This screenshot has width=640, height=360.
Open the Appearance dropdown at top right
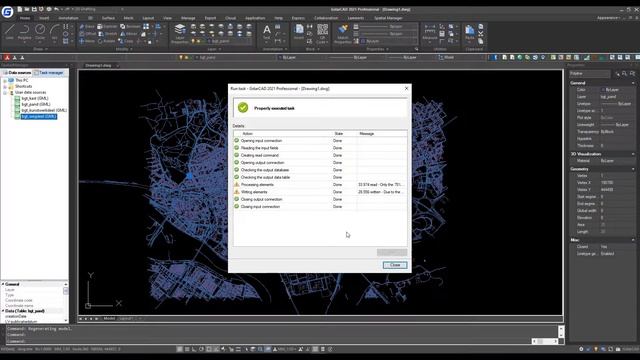click(x=608, y=18)
